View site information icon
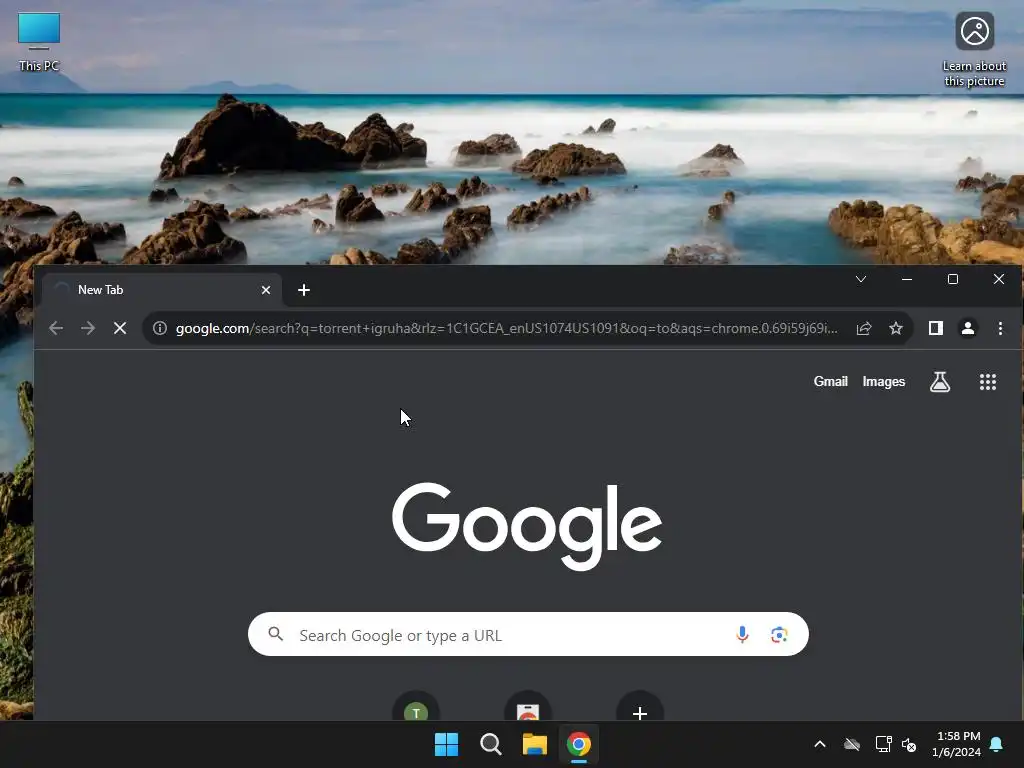This screenshot has width=1024, height=768. click(x=160, y=328)
